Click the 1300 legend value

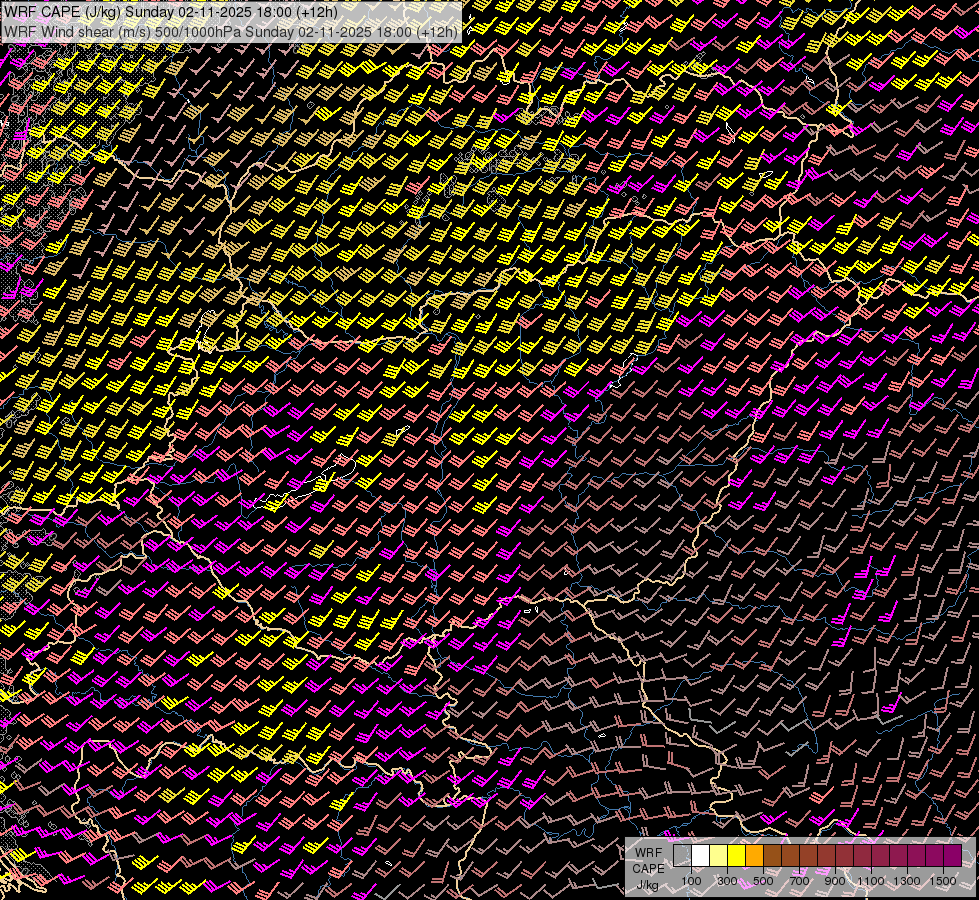click(x=907, y=881)
